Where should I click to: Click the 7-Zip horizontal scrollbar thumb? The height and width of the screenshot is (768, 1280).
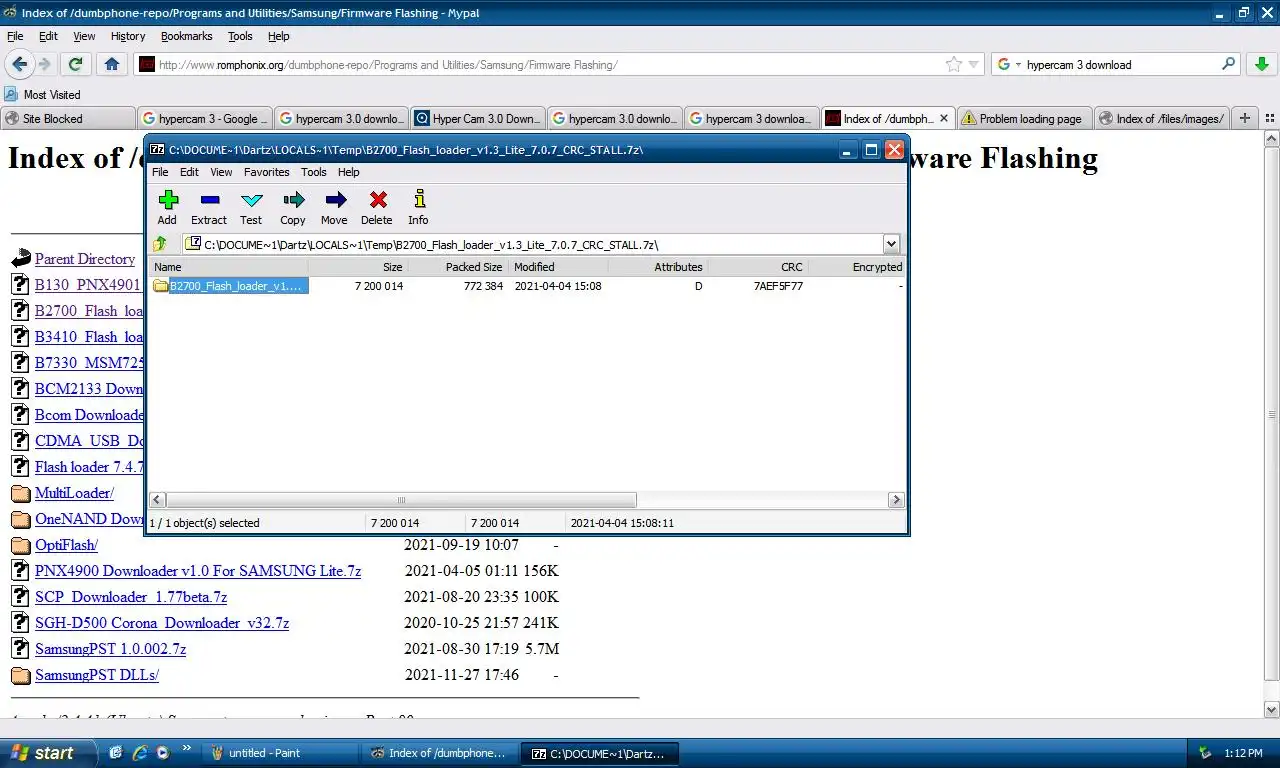coord(401,500)
